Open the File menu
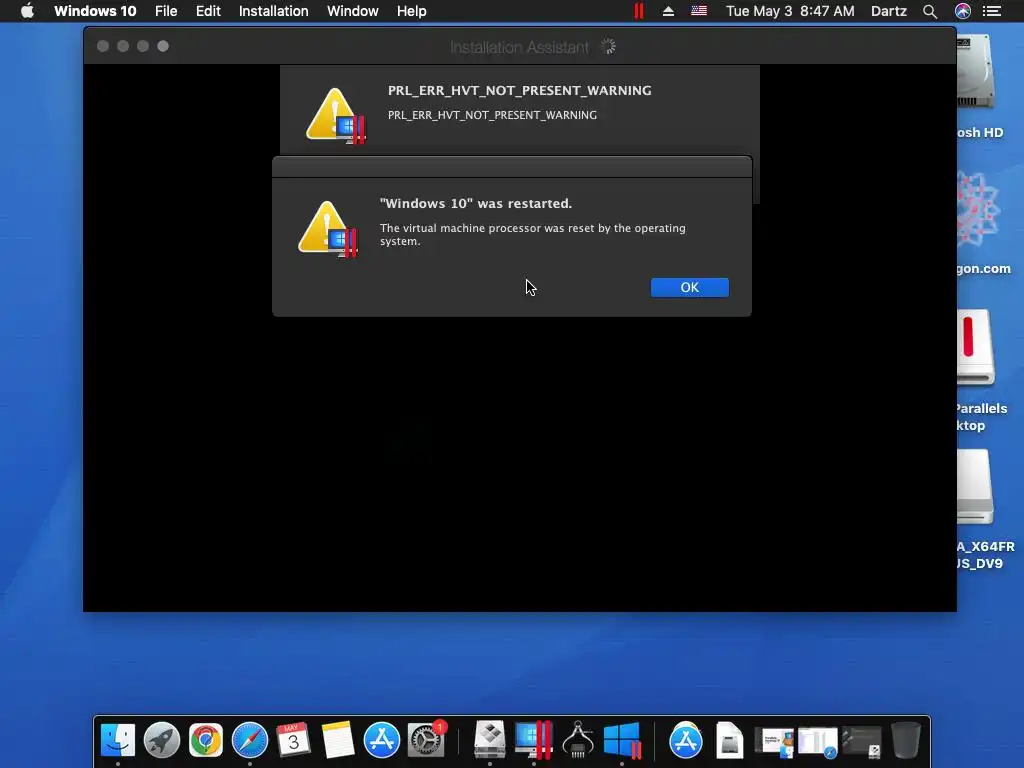Screen dimensions: 1024x768 166,11
